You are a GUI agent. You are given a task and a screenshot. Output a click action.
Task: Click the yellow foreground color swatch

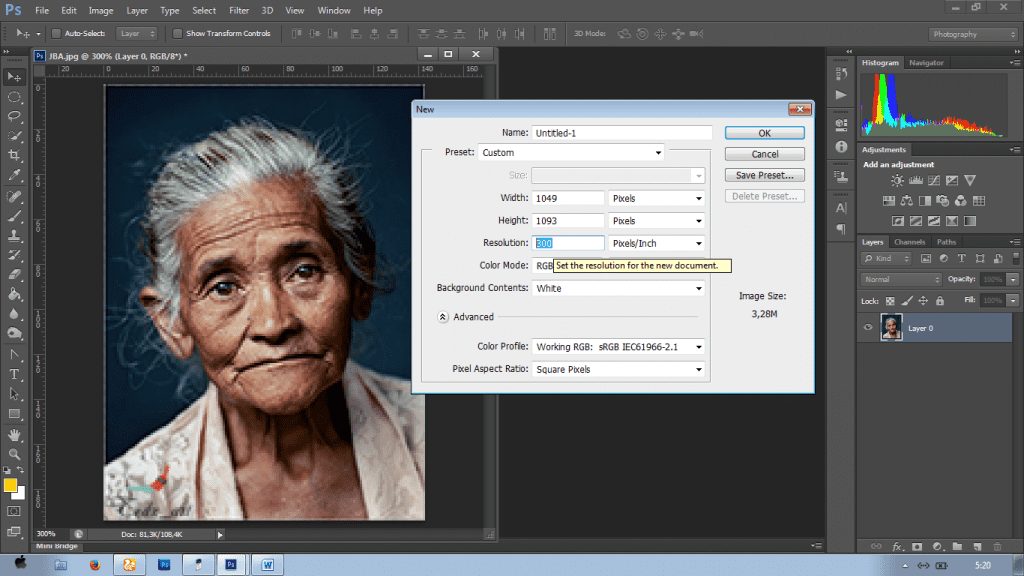(x=10, y=486)
